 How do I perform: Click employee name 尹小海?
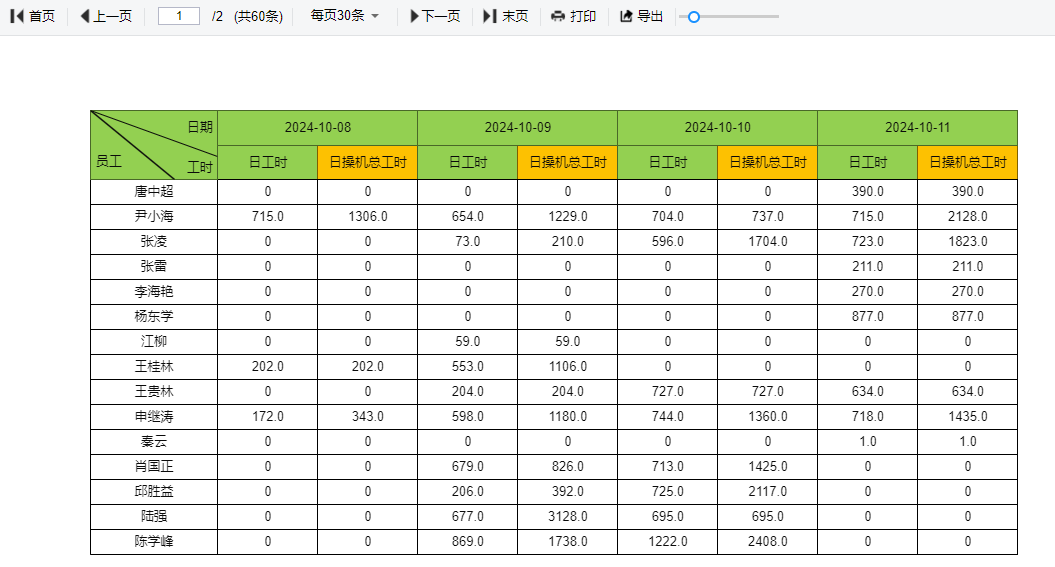point(154,217)
